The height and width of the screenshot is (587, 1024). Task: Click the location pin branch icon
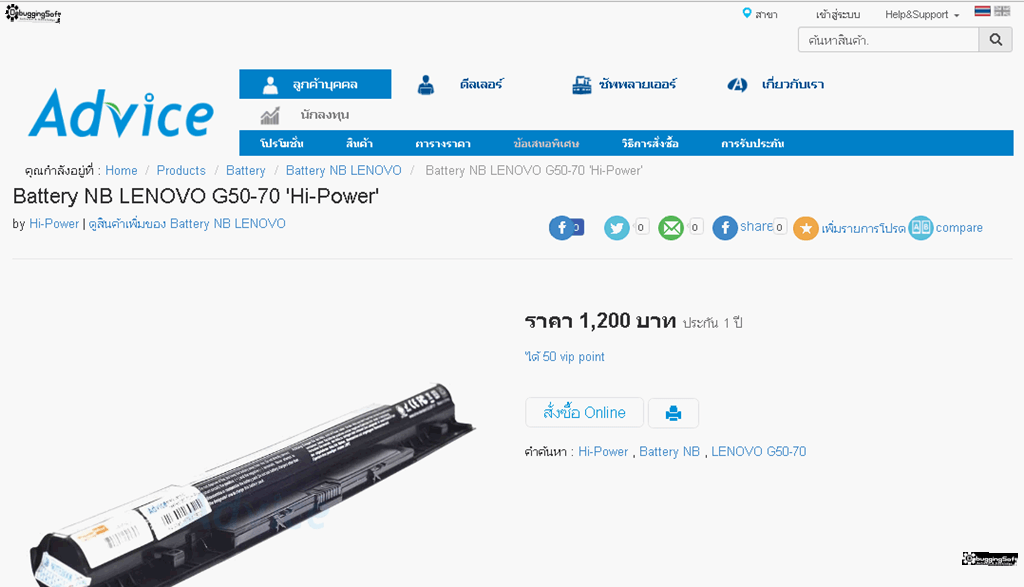[x=746, y=13]
